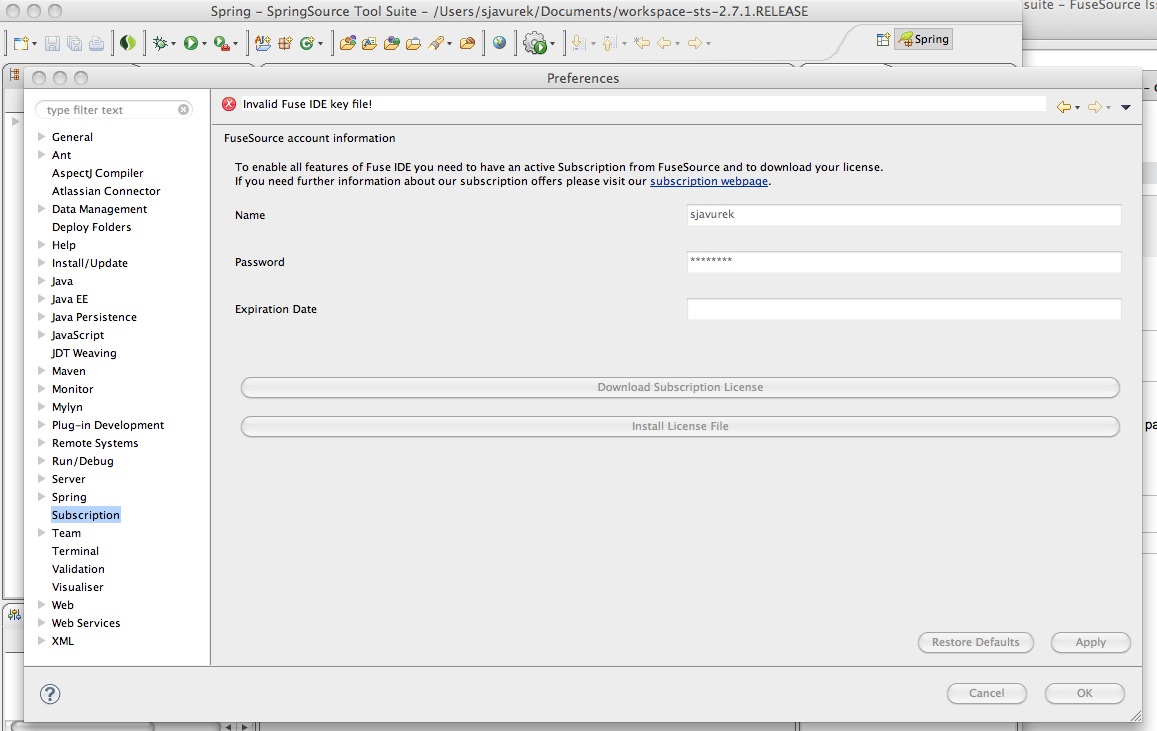Screen dimensions: 1157x731
Task: Expand the XML preferences node
Action: coord(41,641)
